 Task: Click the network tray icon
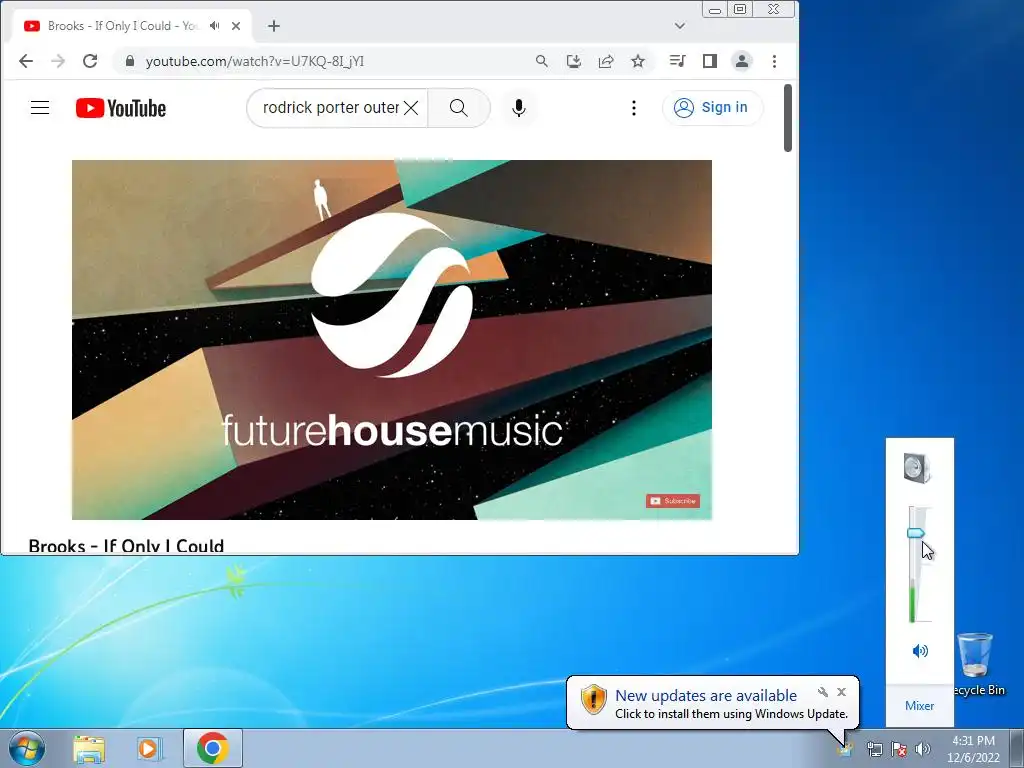point(874,749)
